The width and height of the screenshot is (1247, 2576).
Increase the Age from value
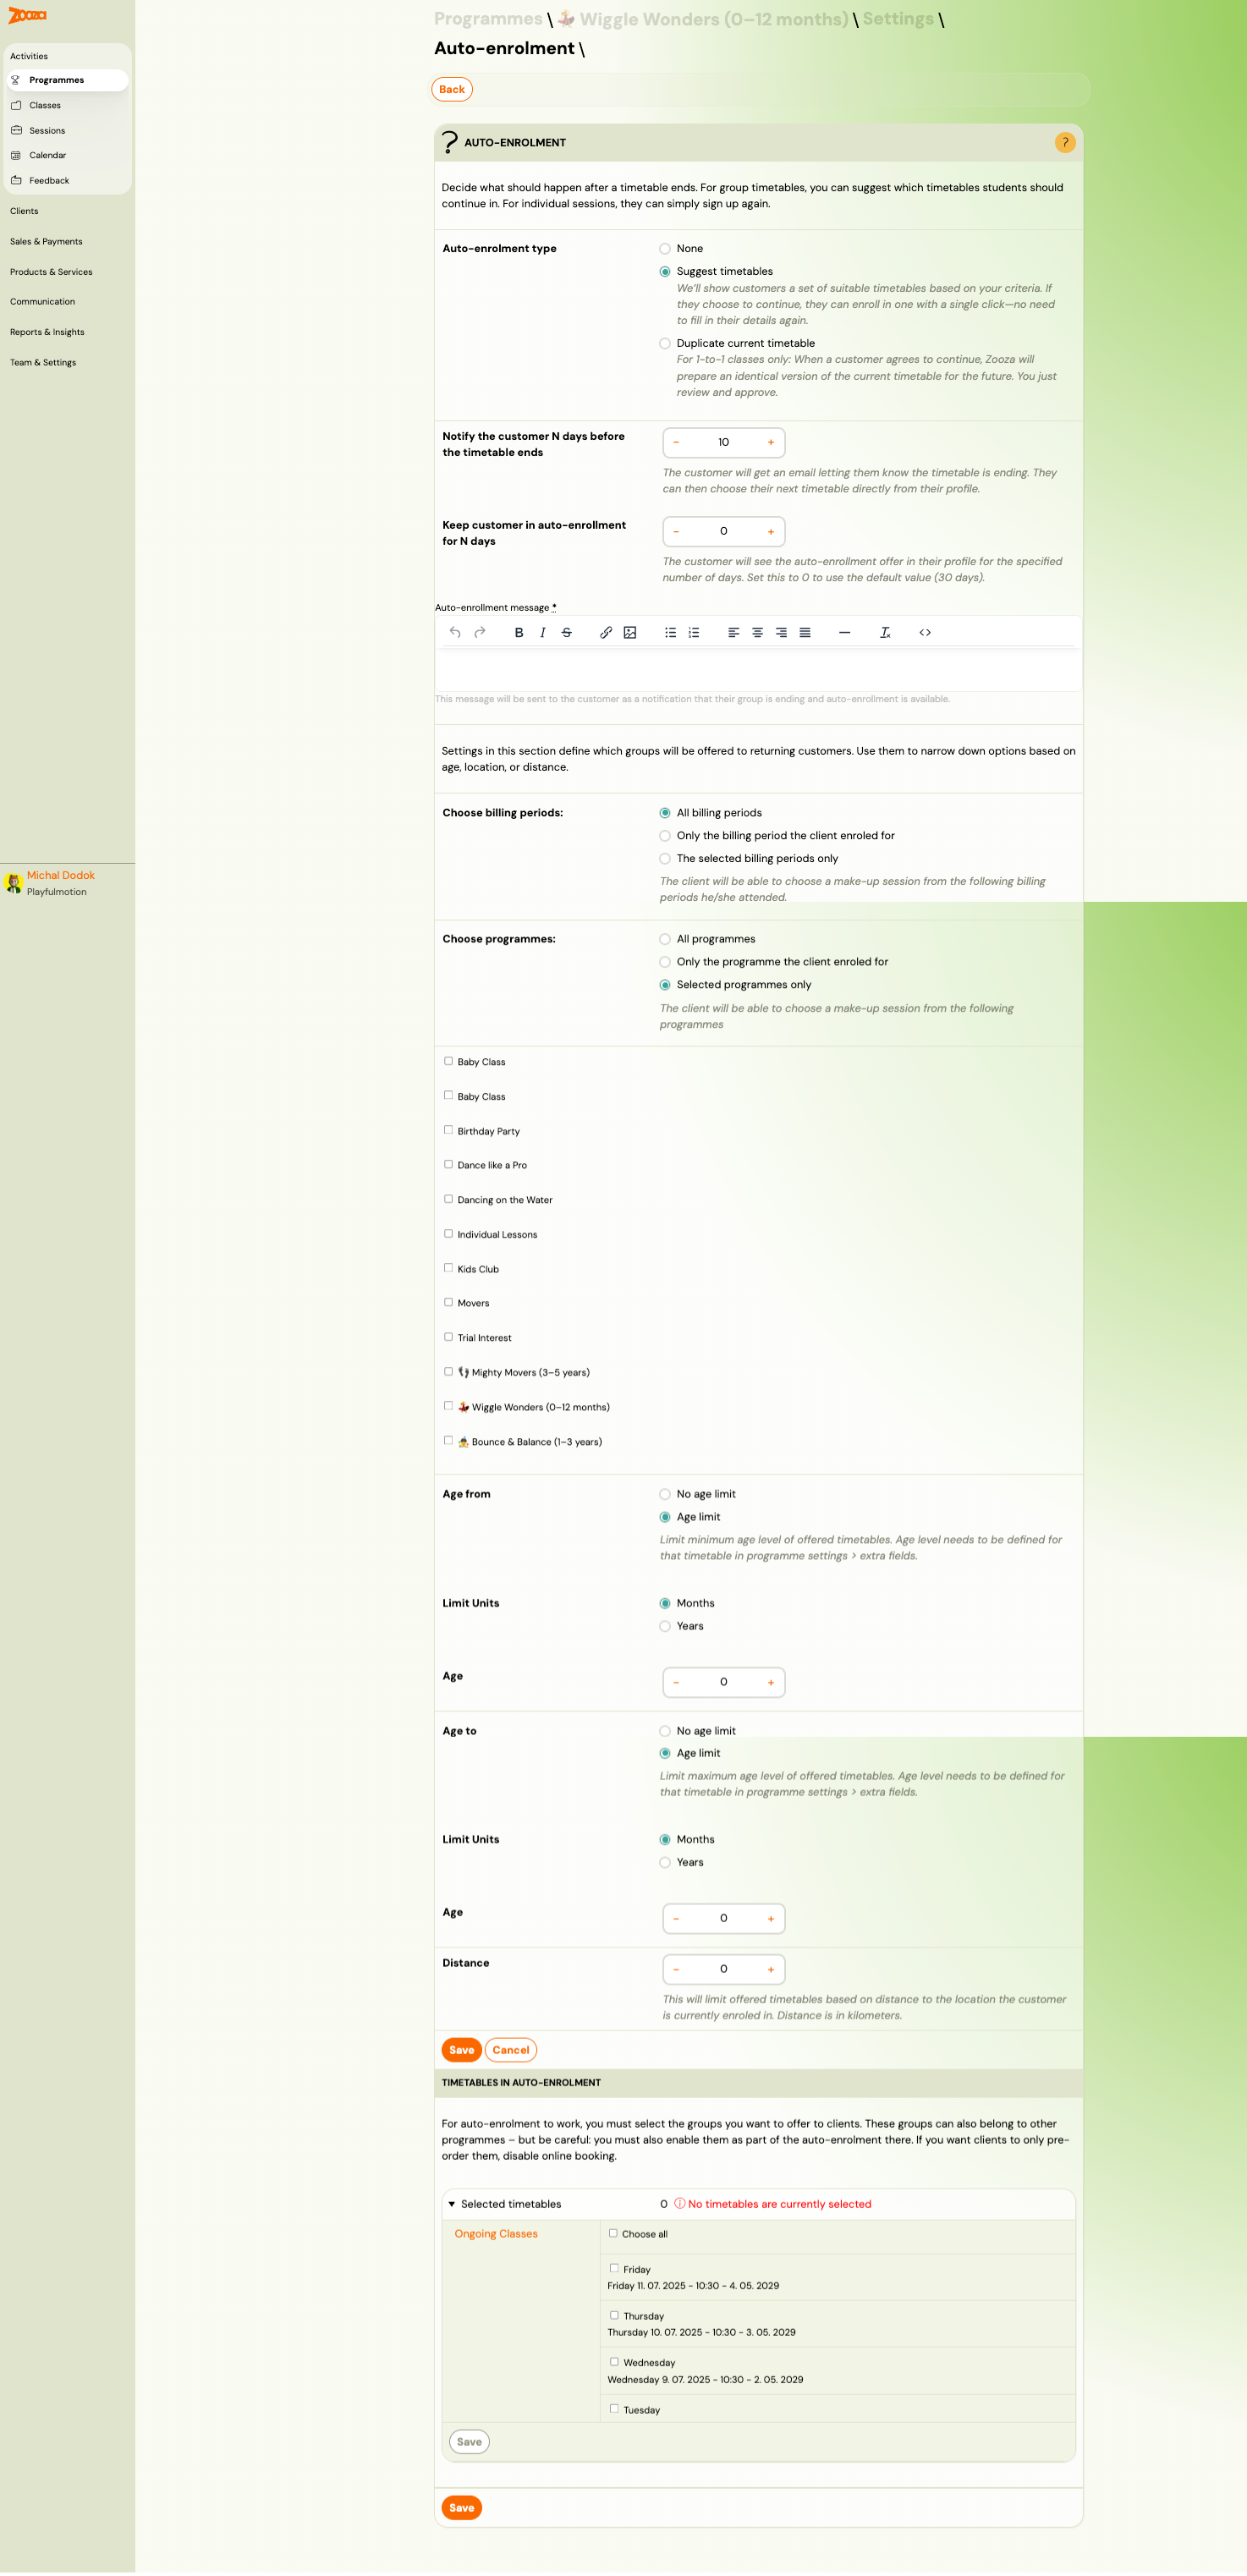[771, 1682]
